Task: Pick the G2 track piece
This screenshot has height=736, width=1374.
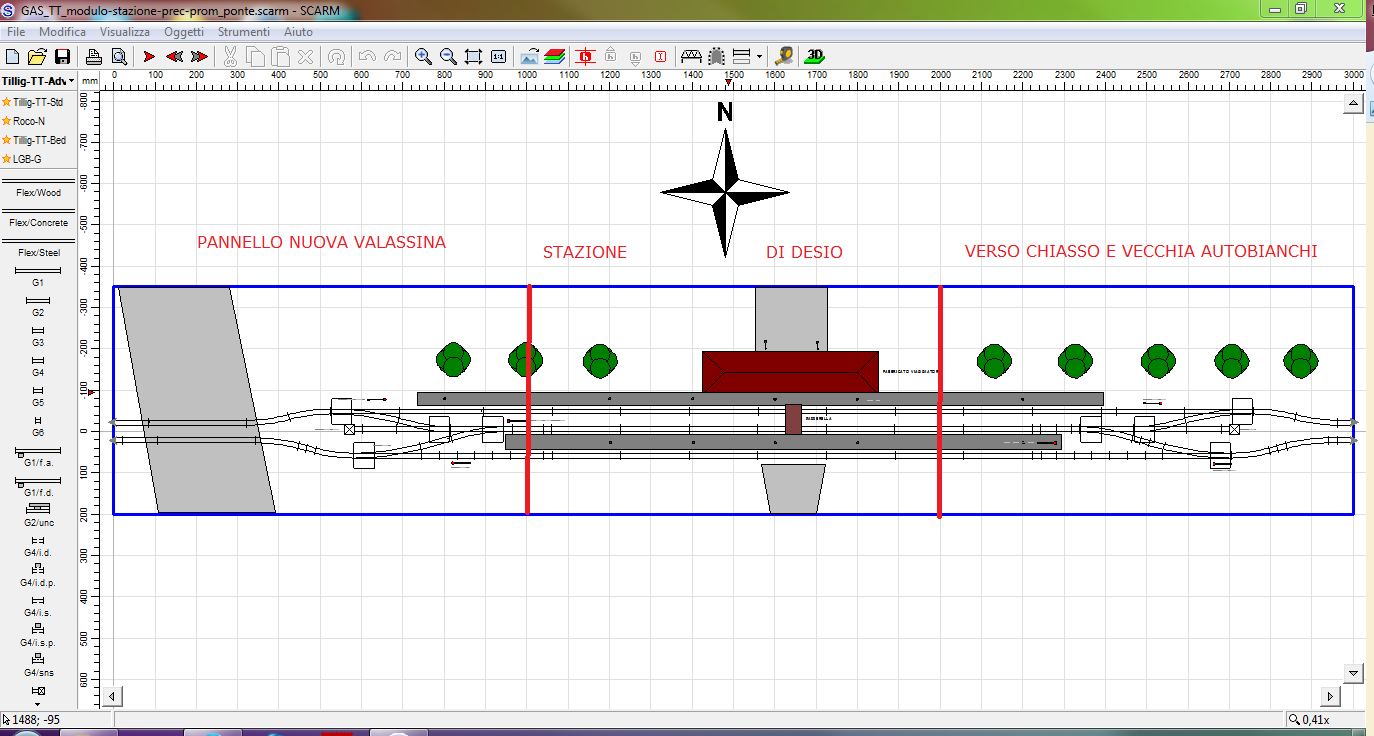Action: [38, 306]
